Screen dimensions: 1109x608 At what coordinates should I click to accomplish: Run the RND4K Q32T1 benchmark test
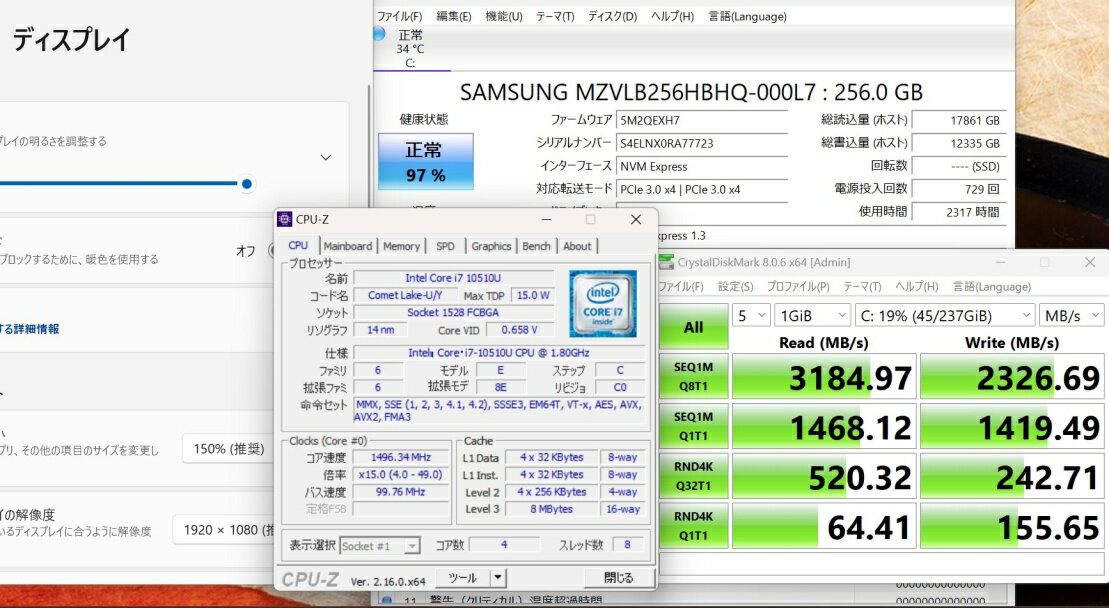pyautogui.click(x=693, y=477)
